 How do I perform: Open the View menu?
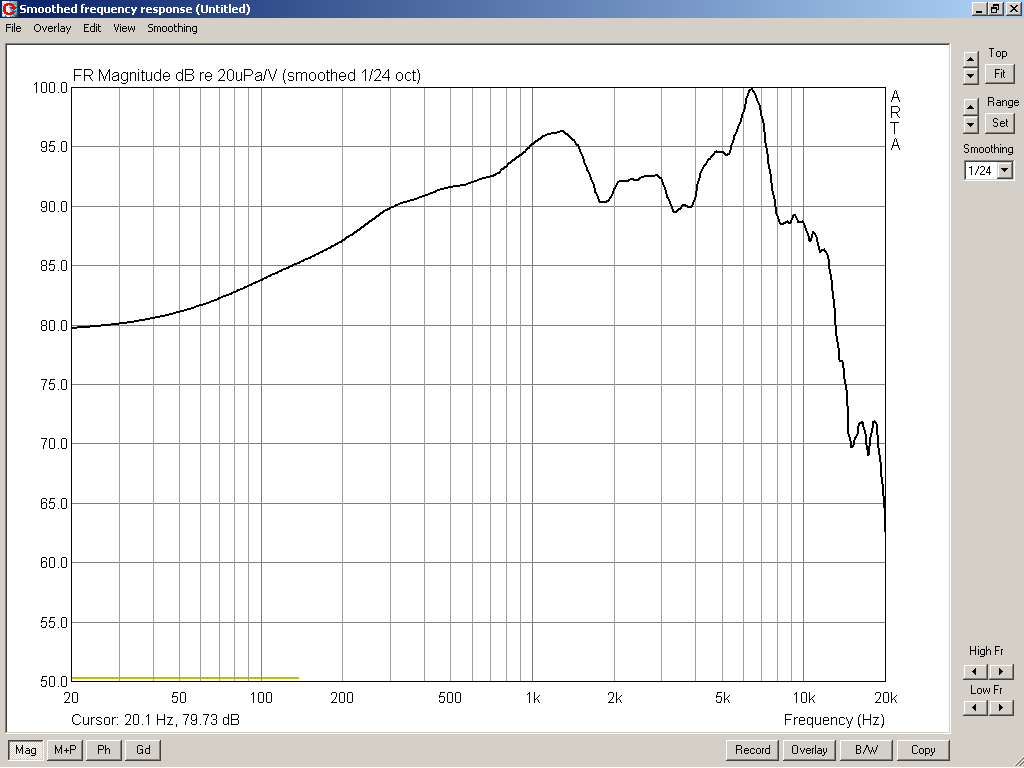(124, 28)
